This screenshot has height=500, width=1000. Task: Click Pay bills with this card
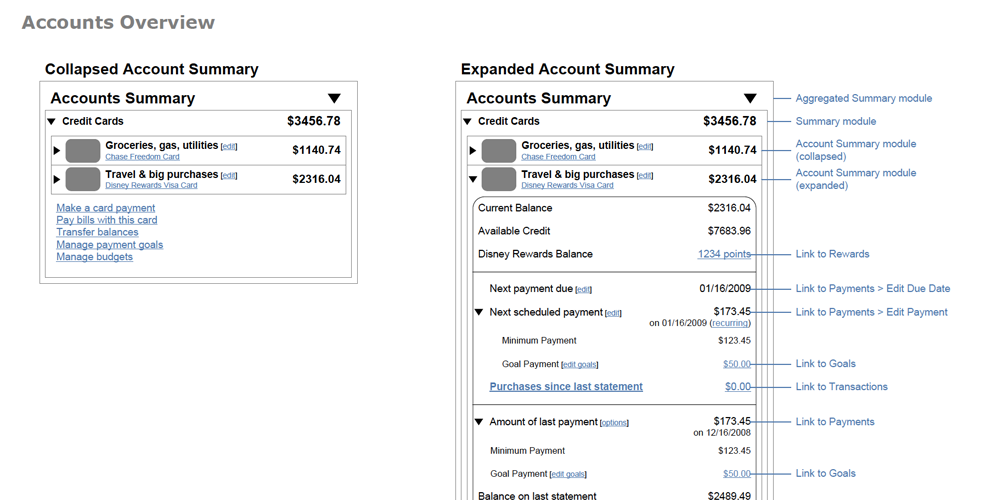(x=107, y=220)
